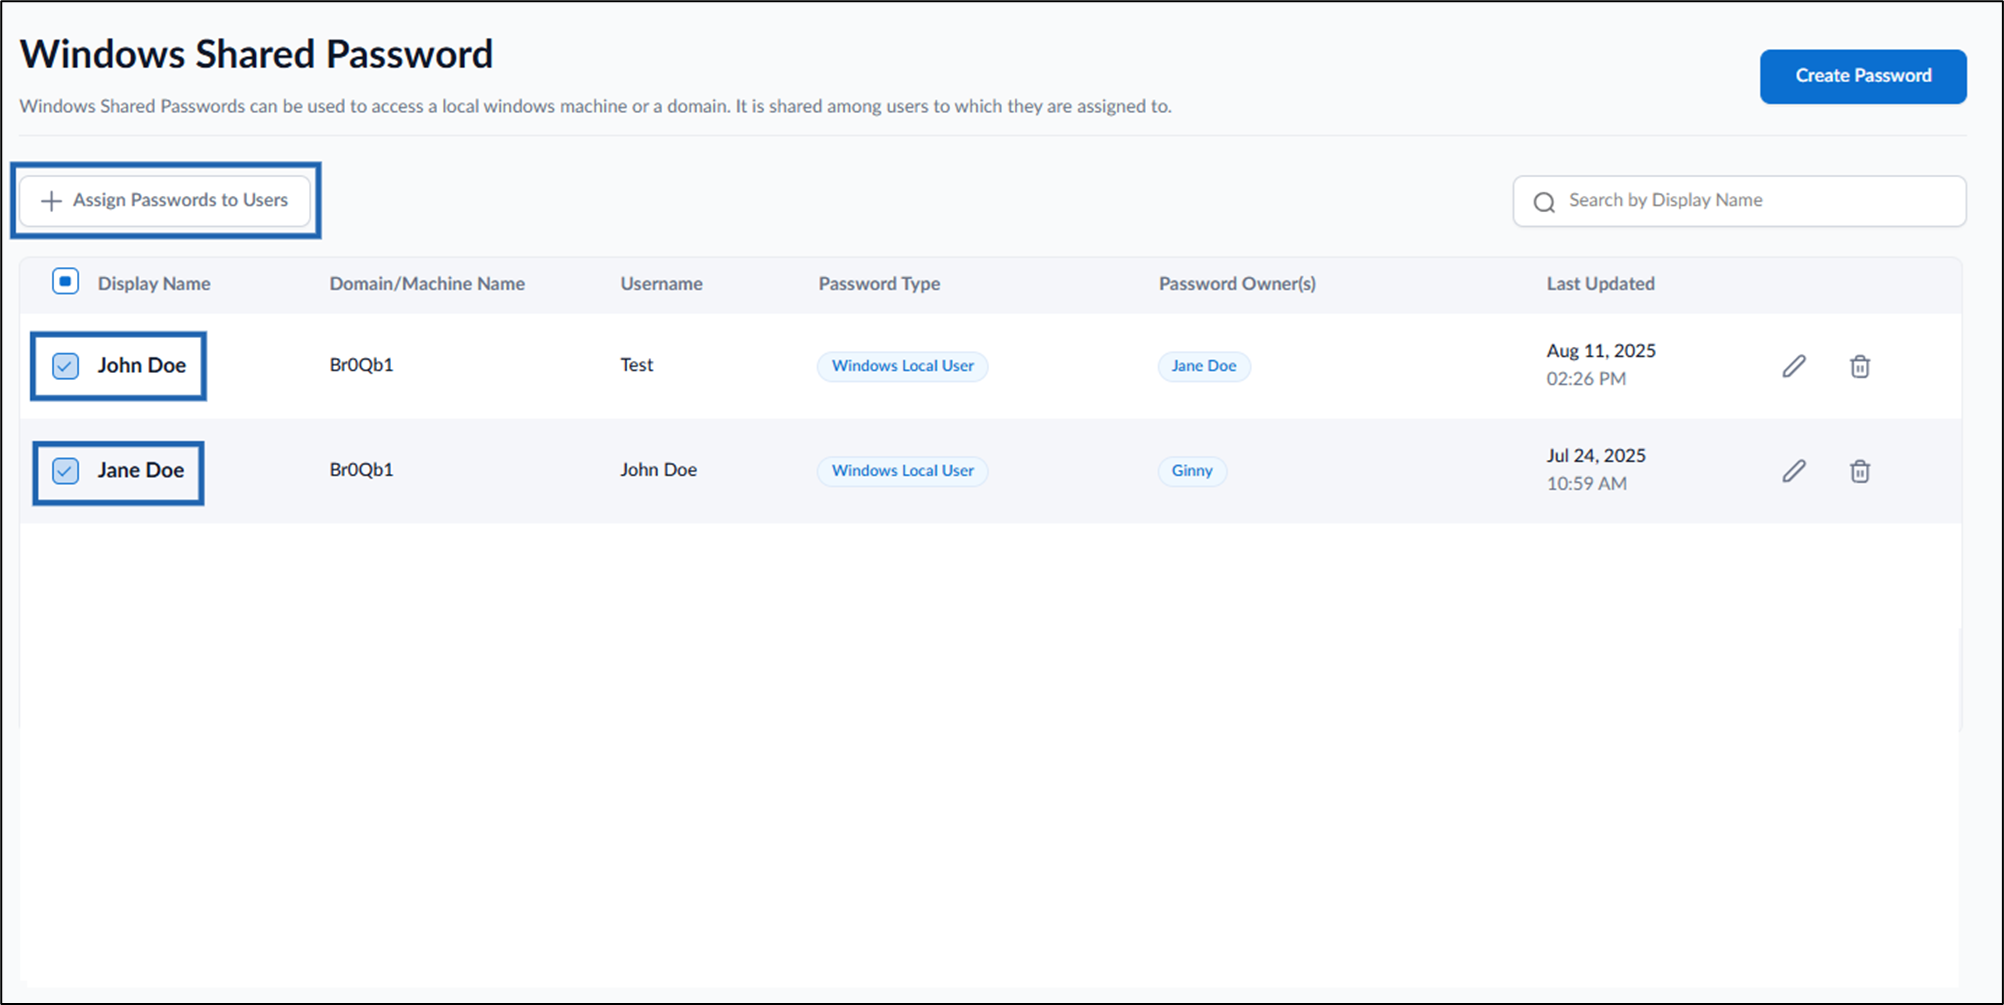Viewport: 2004px width, 1005px height.
Task: Focus the Search by Display Name field
Action: (x=1739, y=201)
